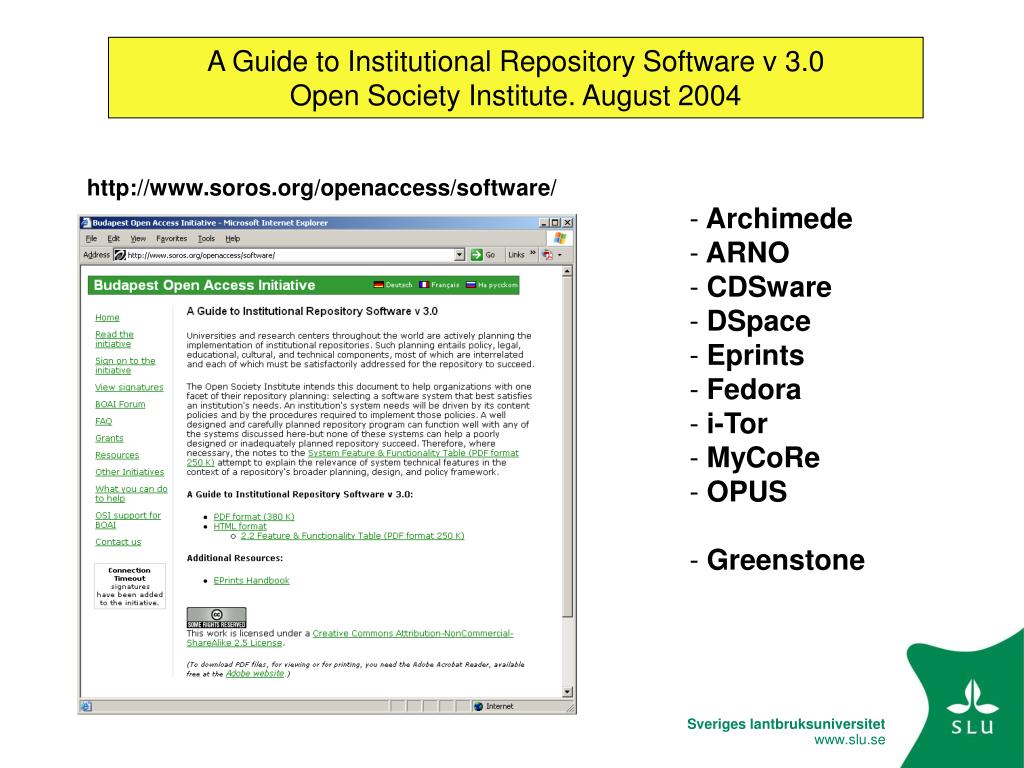The height and width of the screenshot is (768, 1024).
Task: Click the Budapest Open Access Initiative banner
Action: coord(304,285)
